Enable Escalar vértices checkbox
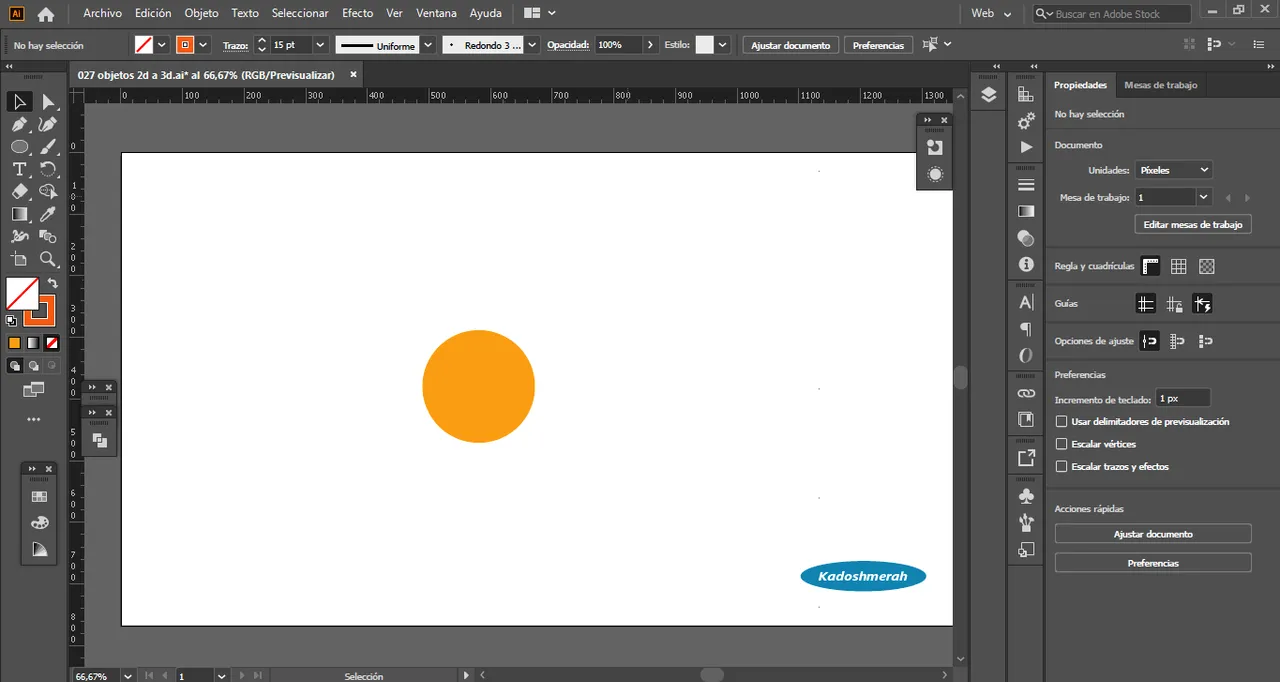The image size is (1280, 682). point(1062,444)
